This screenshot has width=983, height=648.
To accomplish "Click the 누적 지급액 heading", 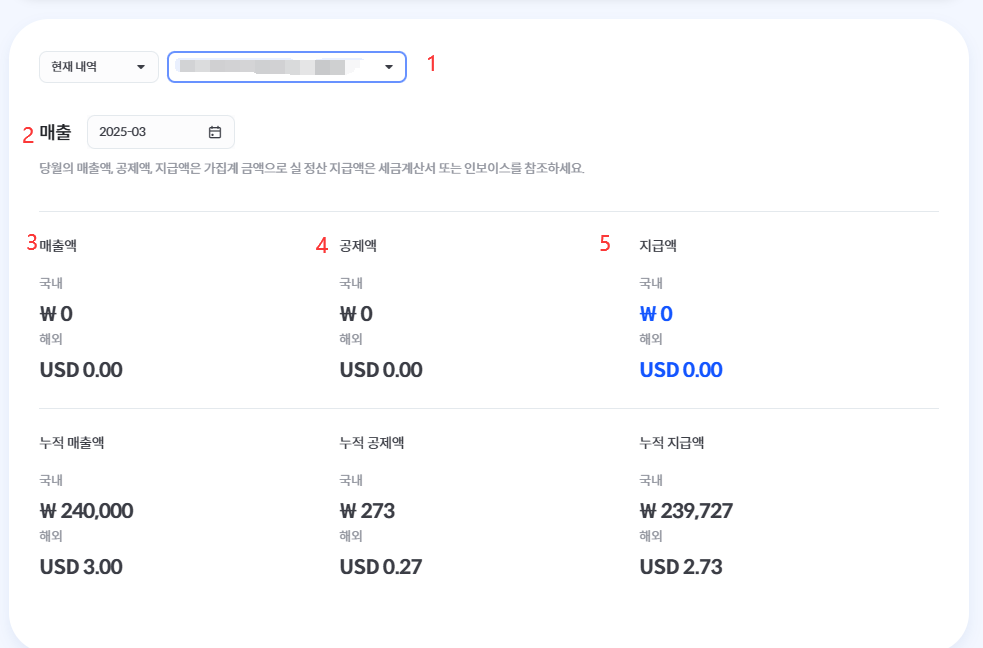I will pyautogui.click(x=671, y=443).
